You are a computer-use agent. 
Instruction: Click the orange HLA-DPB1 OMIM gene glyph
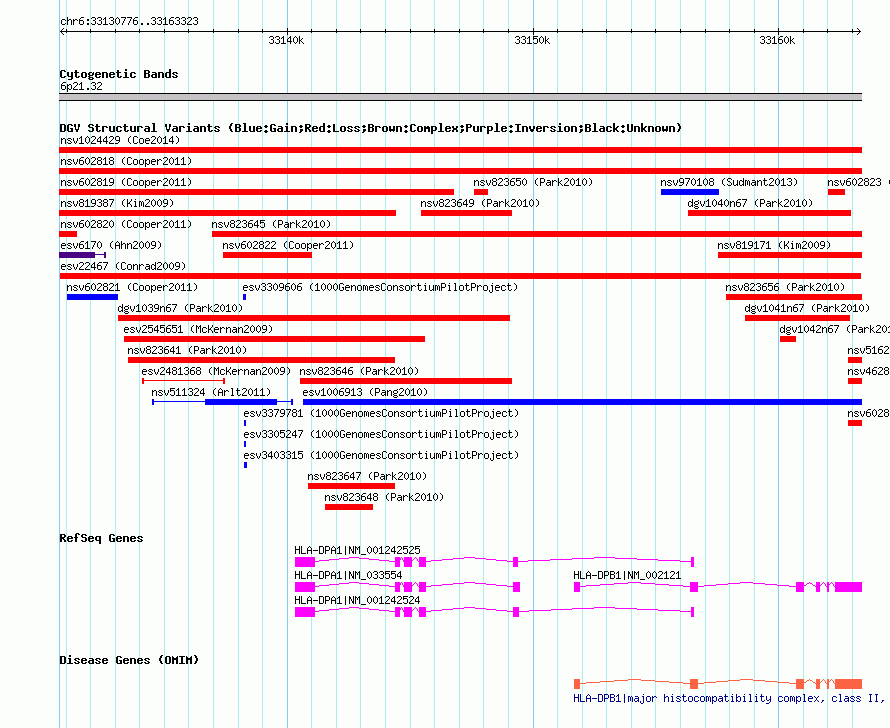[718, 684]
